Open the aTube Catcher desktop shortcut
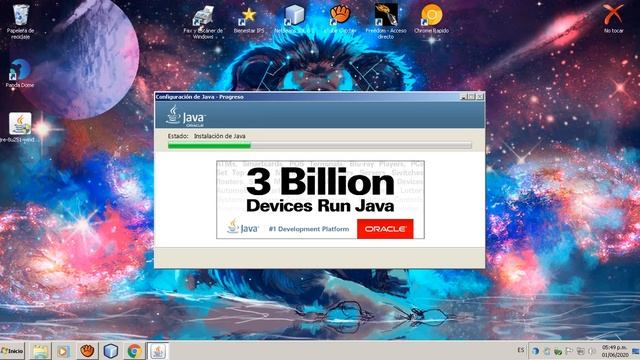The image size is (640, 360). [340, 19]
